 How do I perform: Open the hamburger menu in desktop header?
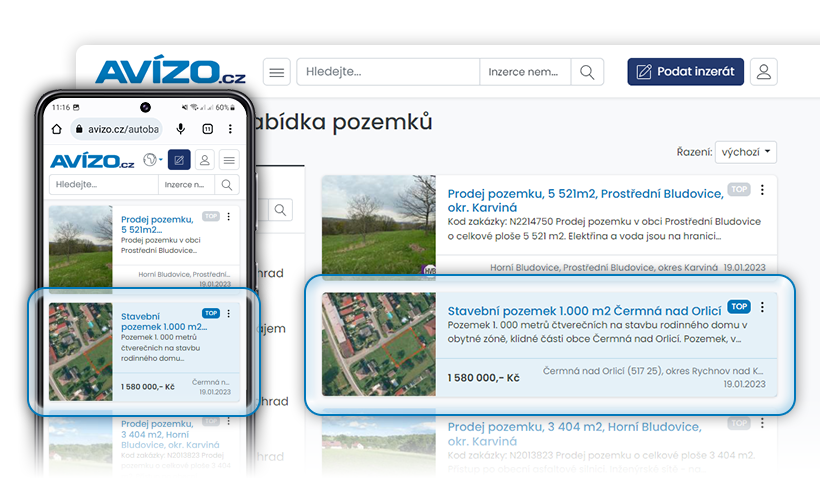point(277,72)
